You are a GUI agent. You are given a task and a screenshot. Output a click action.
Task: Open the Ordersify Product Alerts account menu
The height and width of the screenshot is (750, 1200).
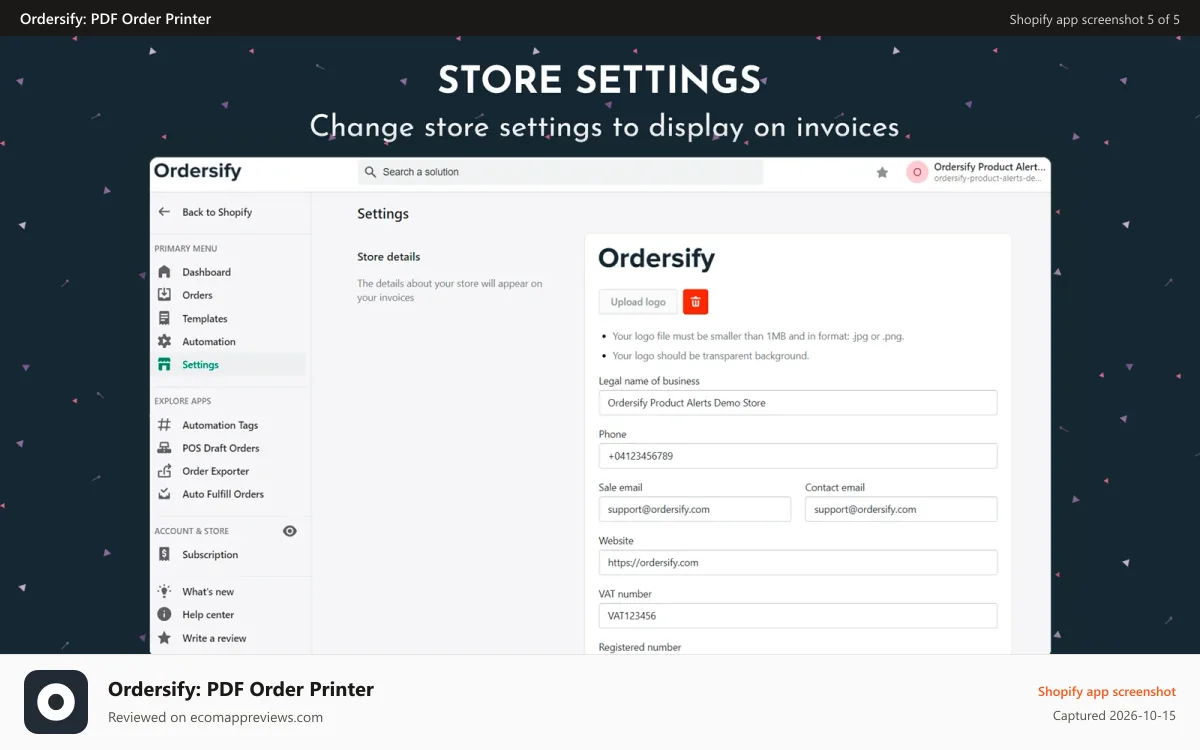tap(977, 172)
